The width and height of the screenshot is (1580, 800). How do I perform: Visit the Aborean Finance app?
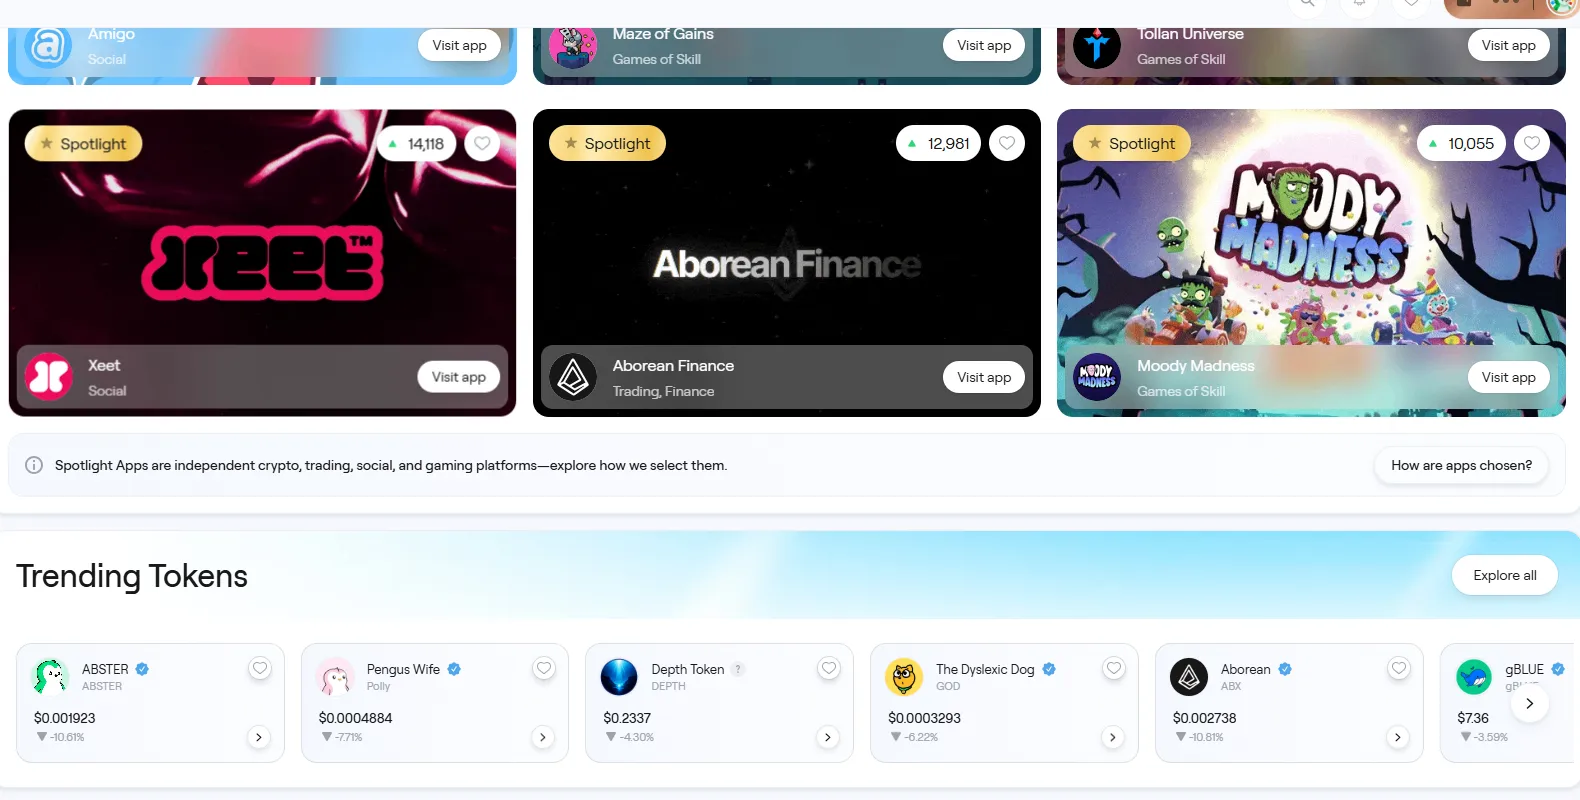[984, 377]
